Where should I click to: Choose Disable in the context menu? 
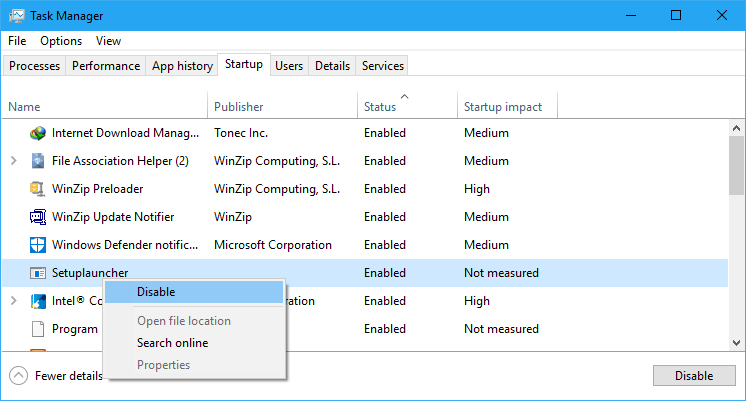[194, 292]
